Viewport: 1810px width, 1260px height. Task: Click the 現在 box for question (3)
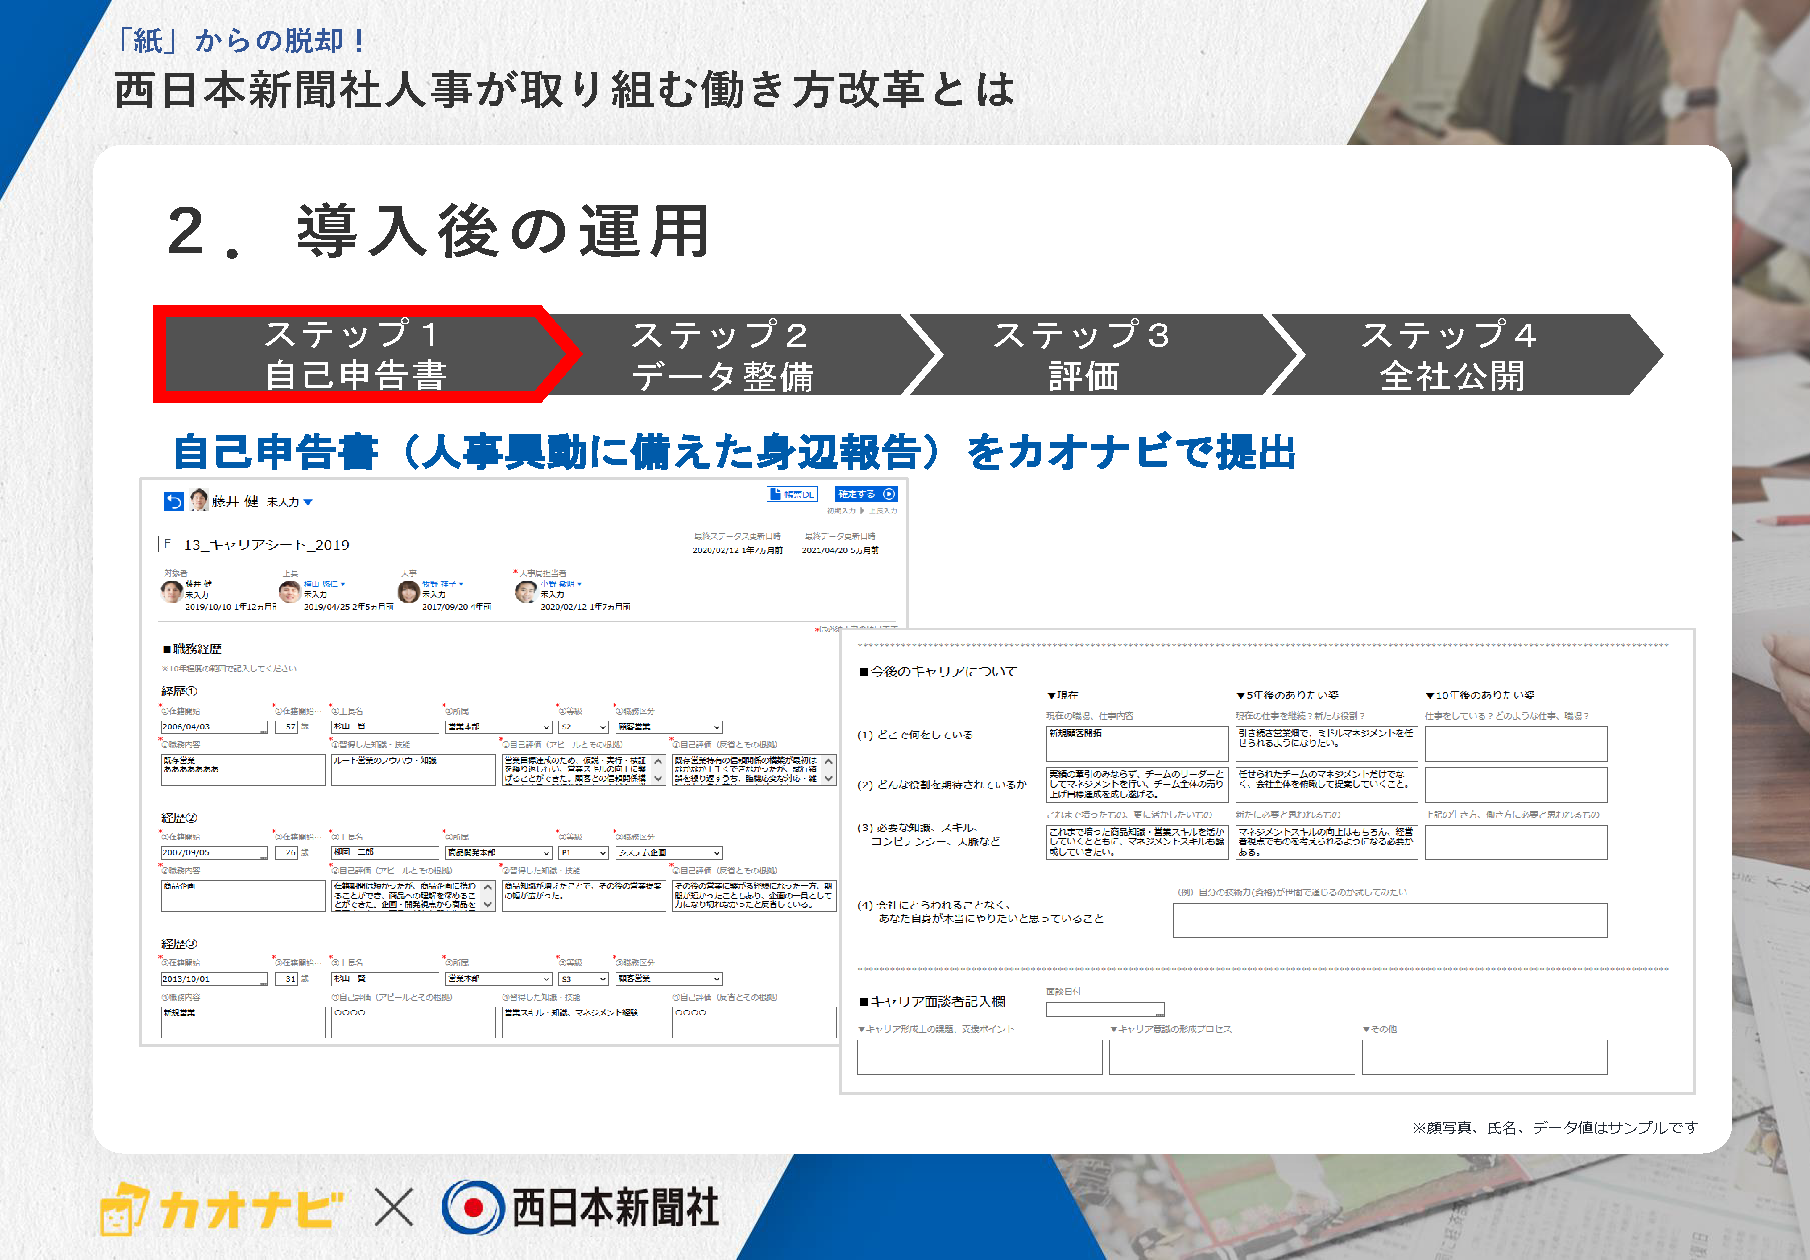point(1137,842)
